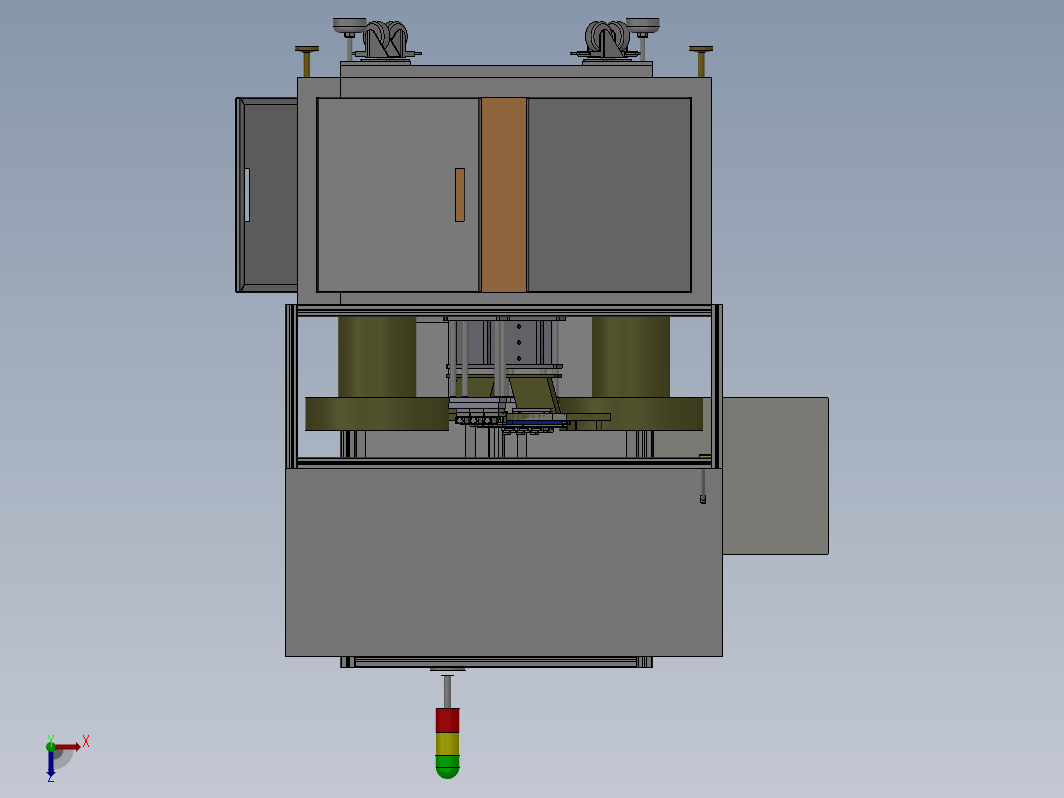The width and height of the screenshot is (1064, 798).
Task: Select the blue component in the center mechanism
Action: pos(535,422)
